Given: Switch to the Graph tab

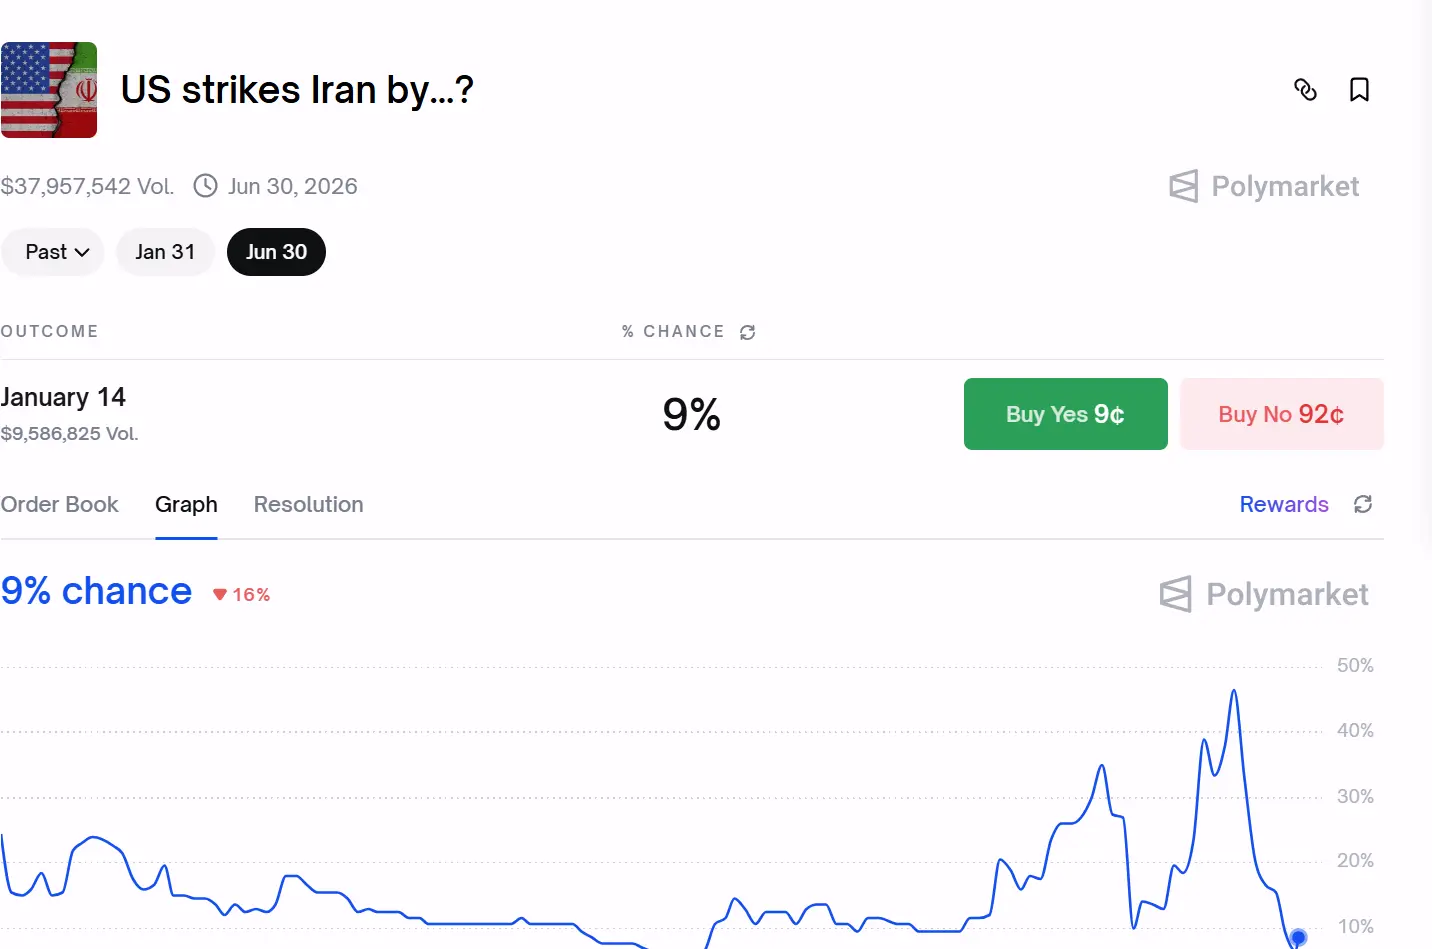Looking at the screenshot, I should coord(186,504).
